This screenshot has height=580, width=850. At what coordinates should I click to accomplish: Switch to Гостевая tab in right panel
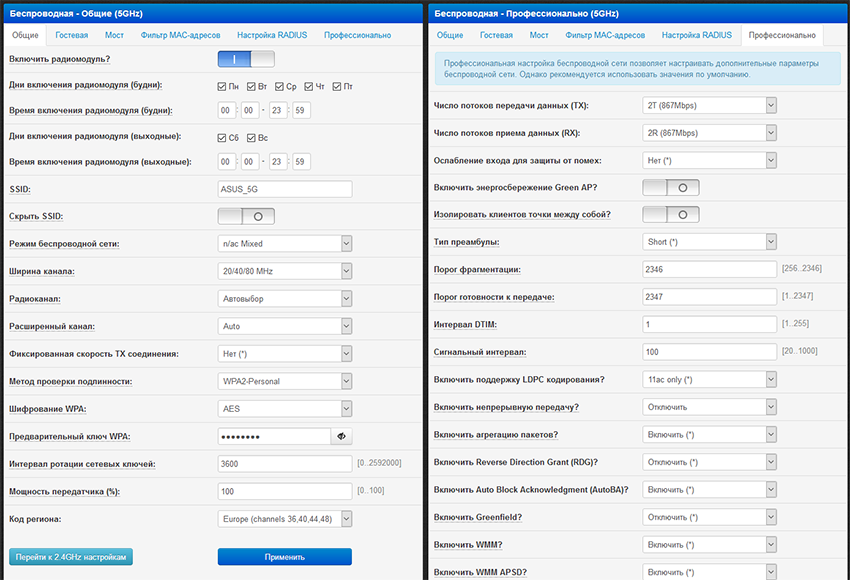click(496, 35)
